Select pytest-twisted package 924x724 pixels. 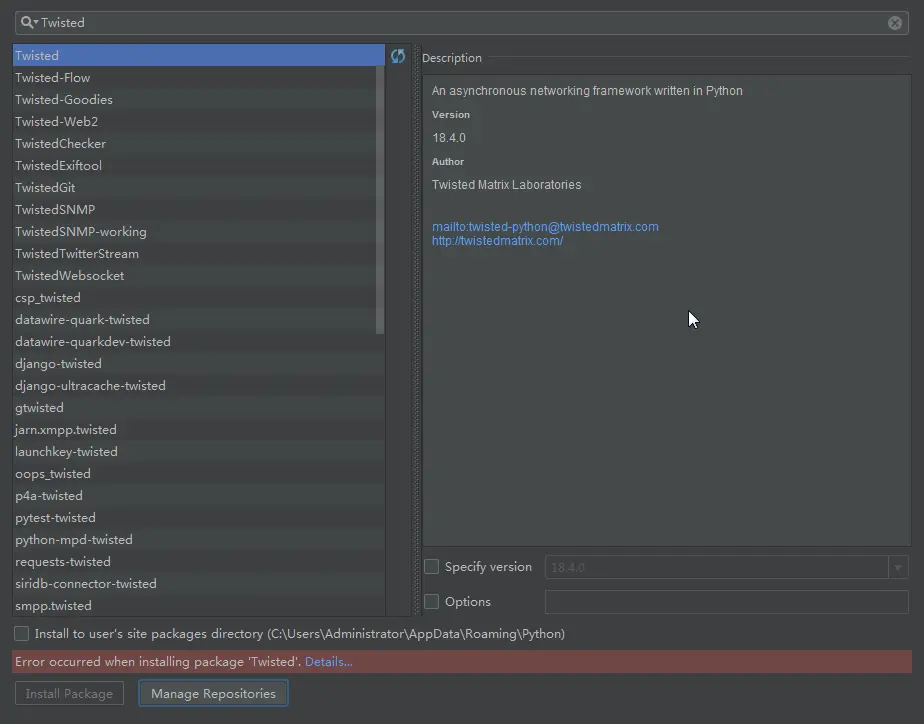tap(199, 517)
